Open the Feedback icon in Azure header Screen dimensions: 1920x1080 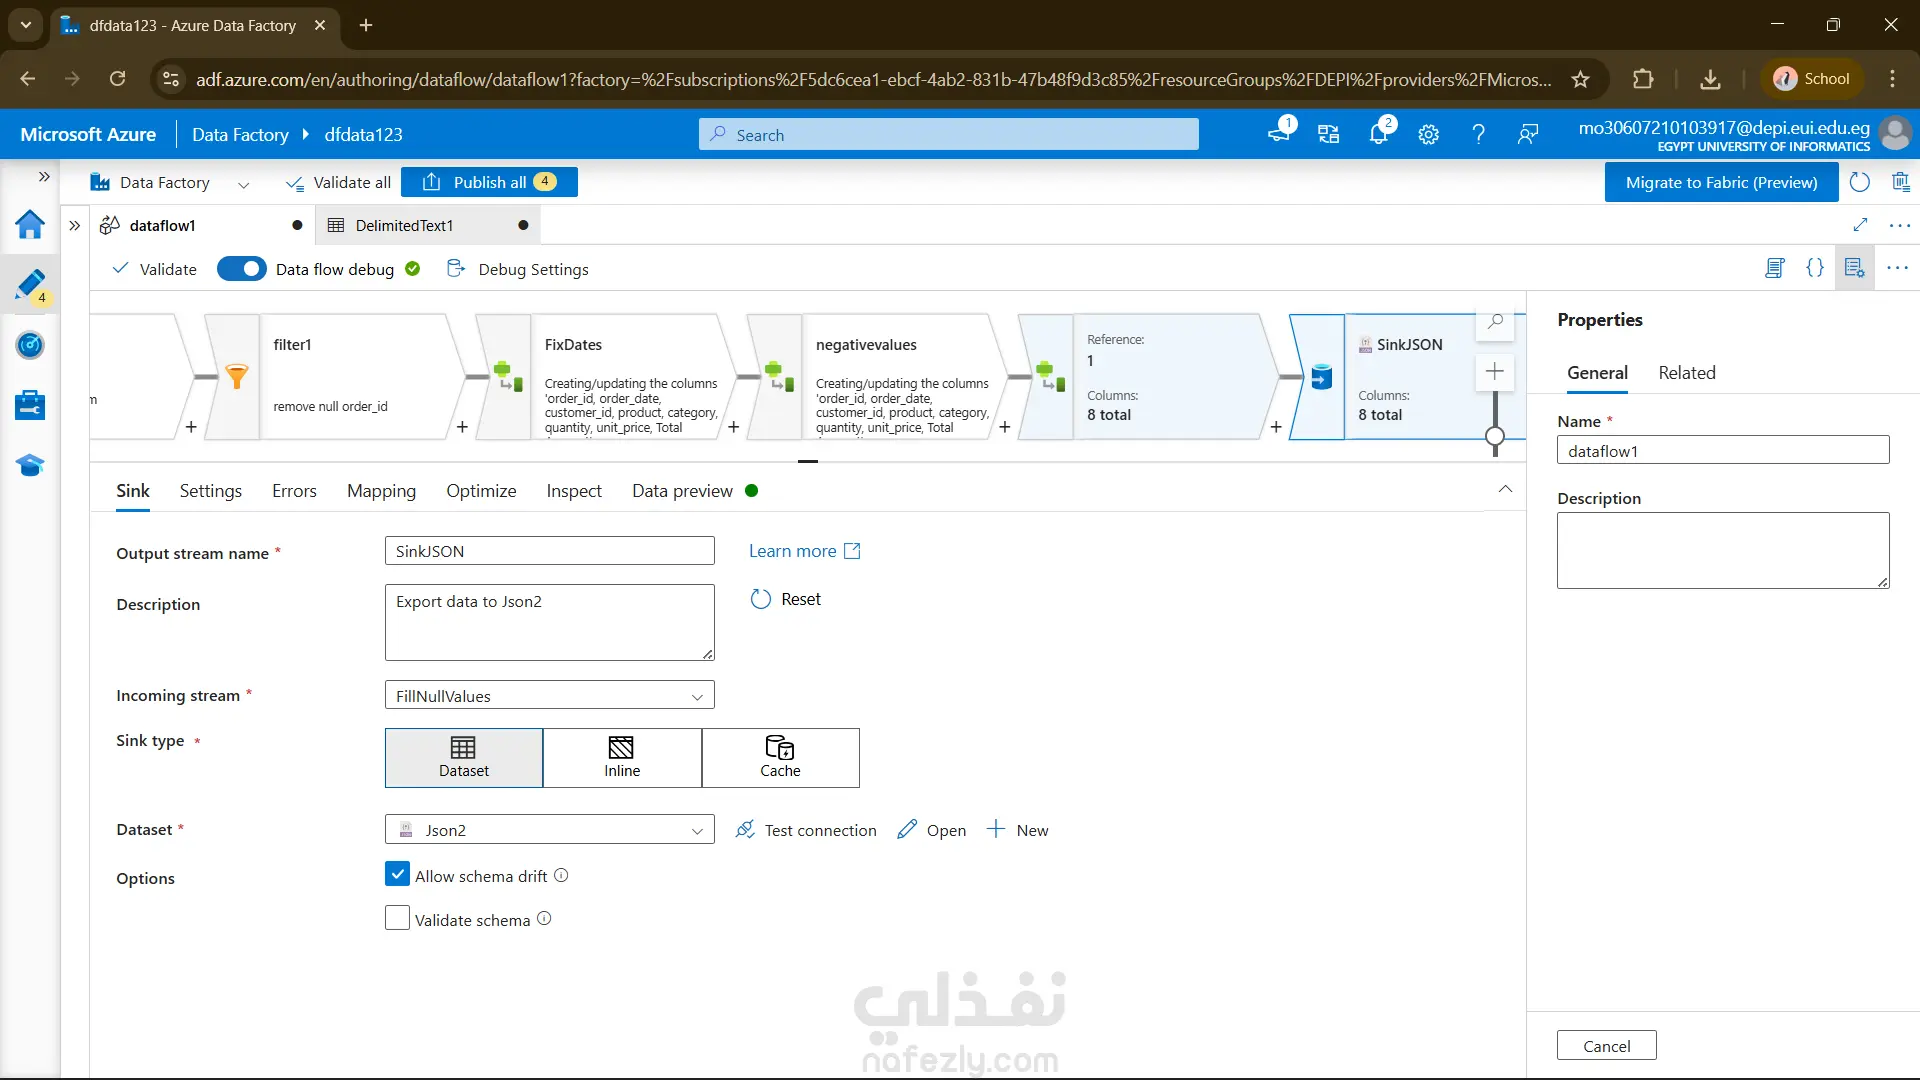[1528, 134]
